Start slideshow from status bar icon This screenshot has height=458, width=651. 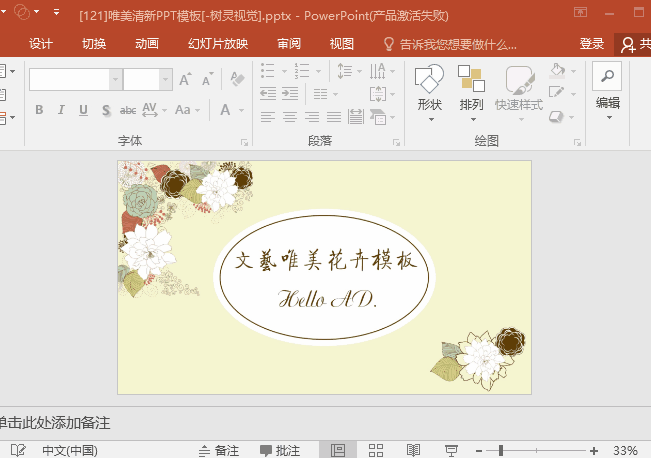(x=451, y=450)
